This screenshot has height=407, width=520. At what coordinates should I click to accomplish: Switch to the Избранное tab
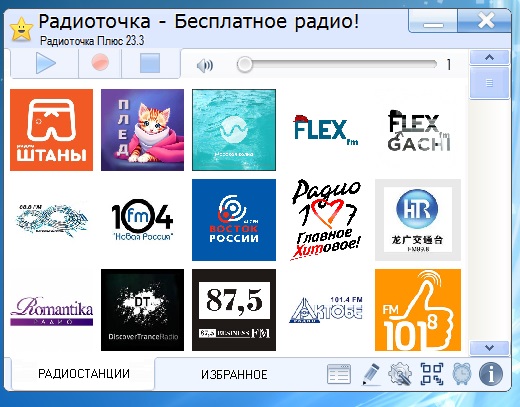(234, 375)
